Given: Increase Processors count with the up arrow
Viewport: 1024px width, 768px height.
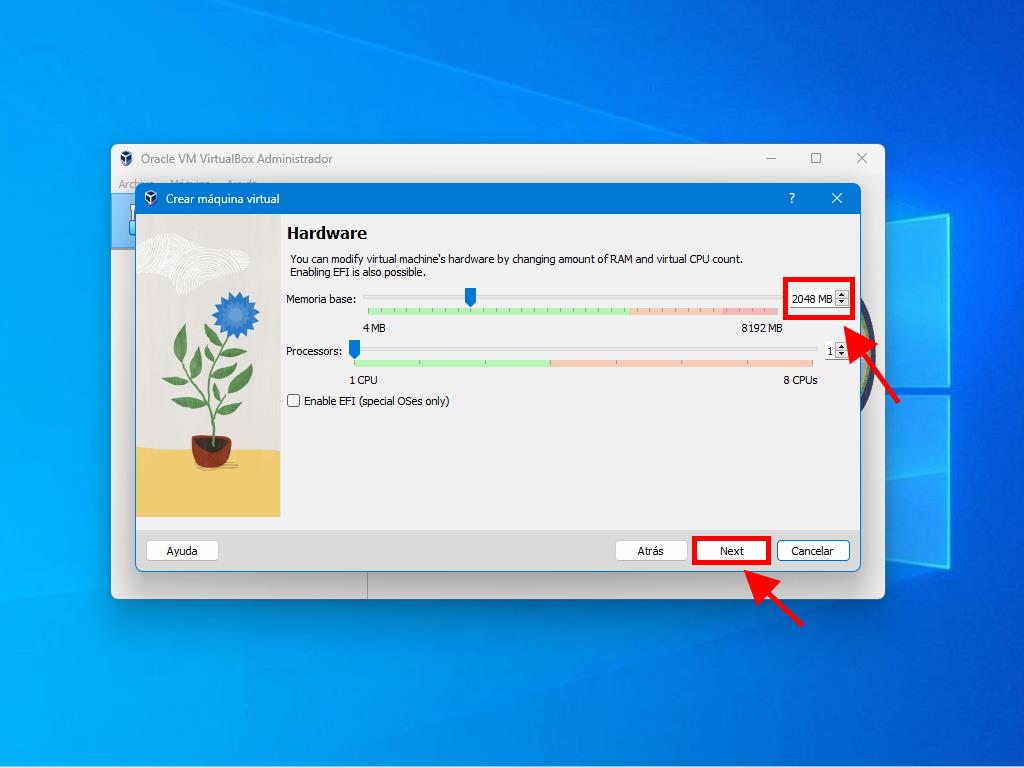Looking at the screenshot, I should pyautogui.click(x=841, y=347).
